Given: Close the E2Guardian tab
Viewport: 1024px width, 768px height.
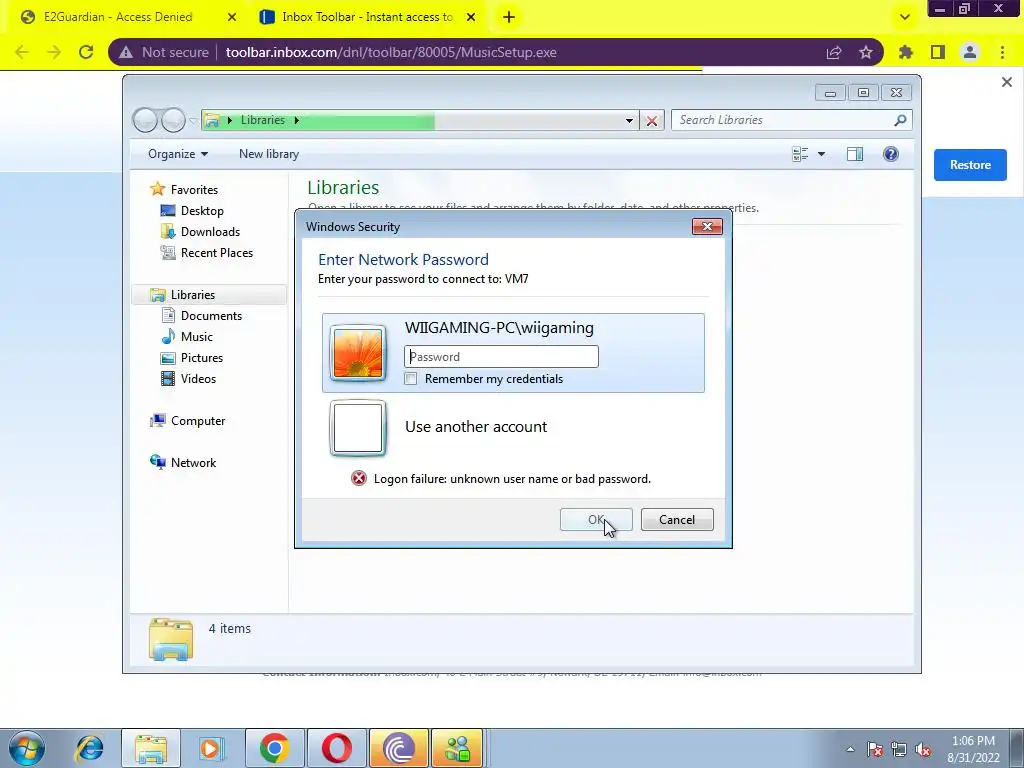Looking at the screenshot, I should (x=232, y=18).
